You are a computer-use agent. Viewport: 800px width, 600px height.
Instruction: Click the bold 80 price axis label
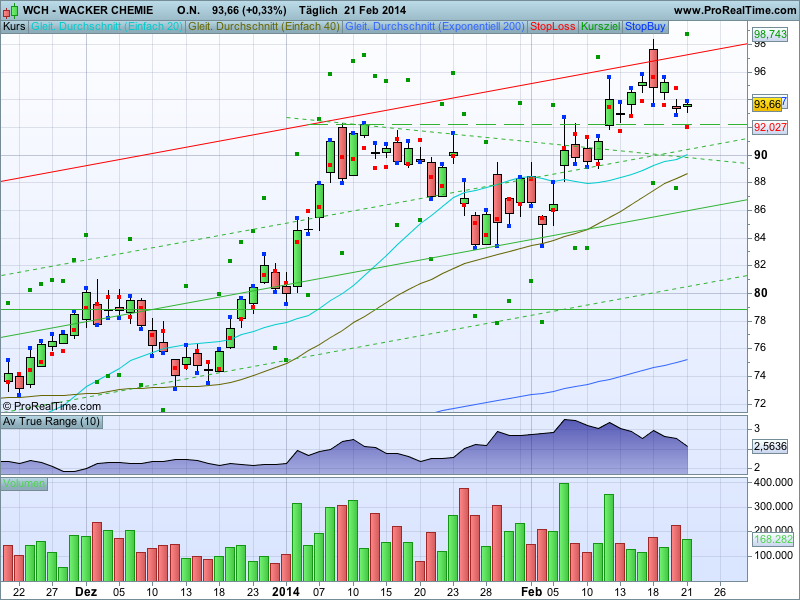(x=760, y=293)
